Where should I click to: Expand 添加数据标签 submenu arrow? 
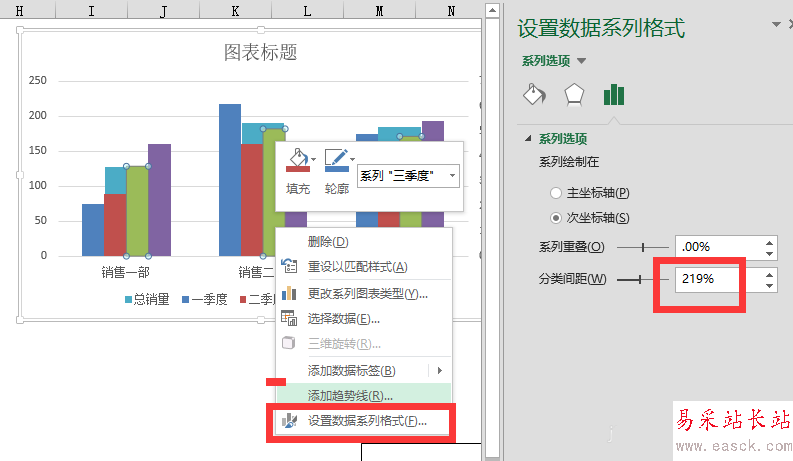[x=439, y=371]
